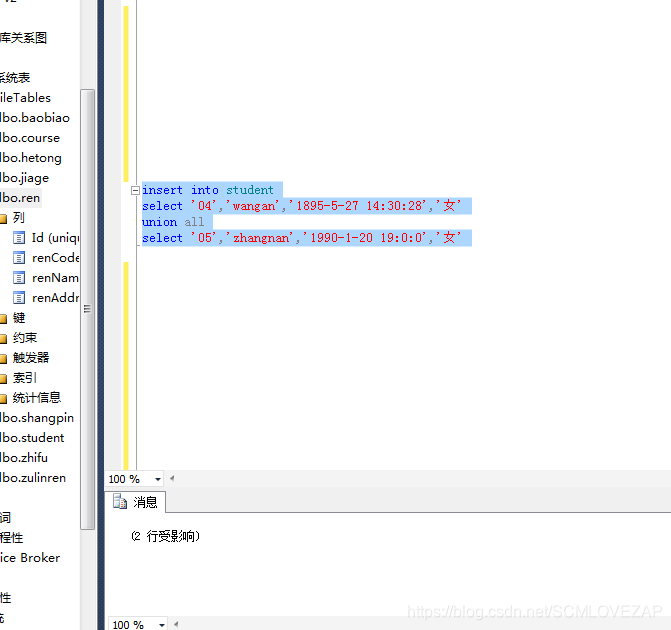Select the 统计信息 folder label
671x630 pixels.
coord(37,398)
